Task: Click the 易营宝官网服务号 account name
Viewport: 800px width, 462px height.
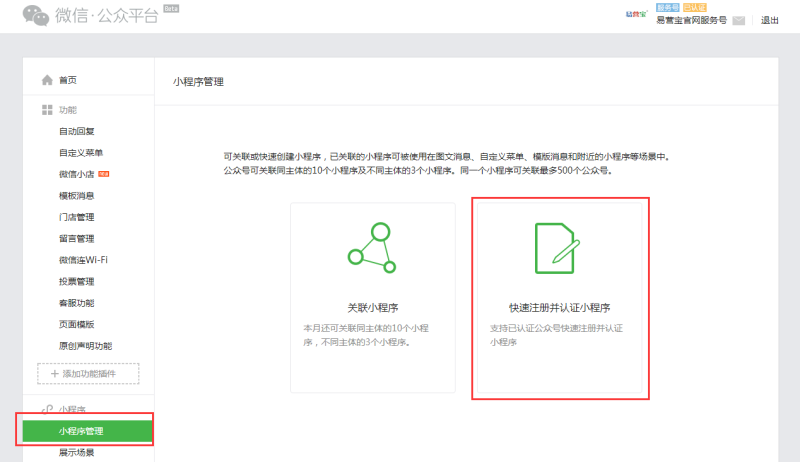Action: (691, 20)
